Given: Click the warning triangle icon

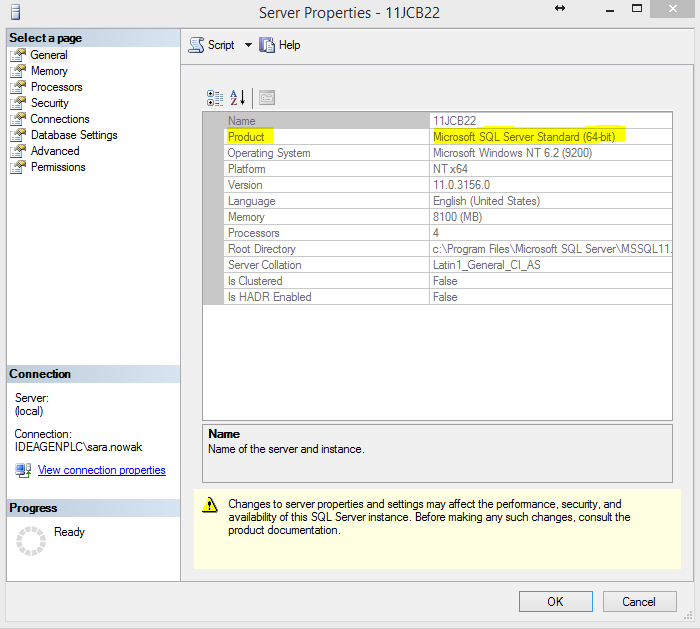Looking at the screenshot, I should click(209, 505).
